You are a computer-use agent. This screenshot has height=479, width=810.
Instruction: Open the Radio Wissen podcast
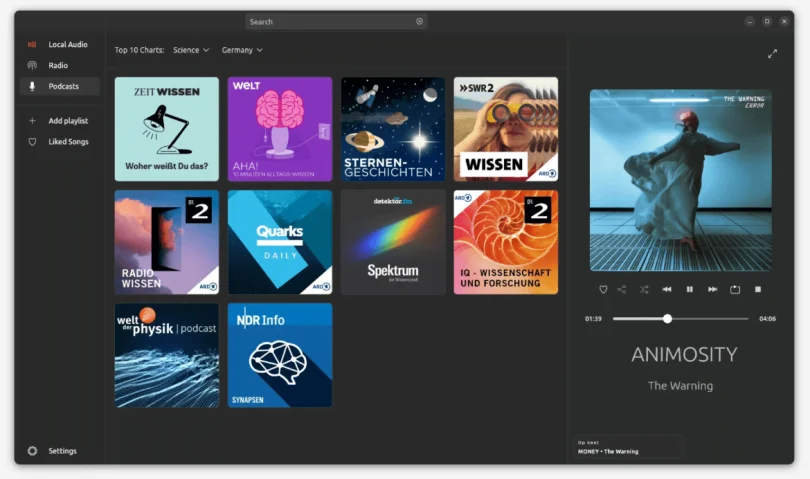167,242
